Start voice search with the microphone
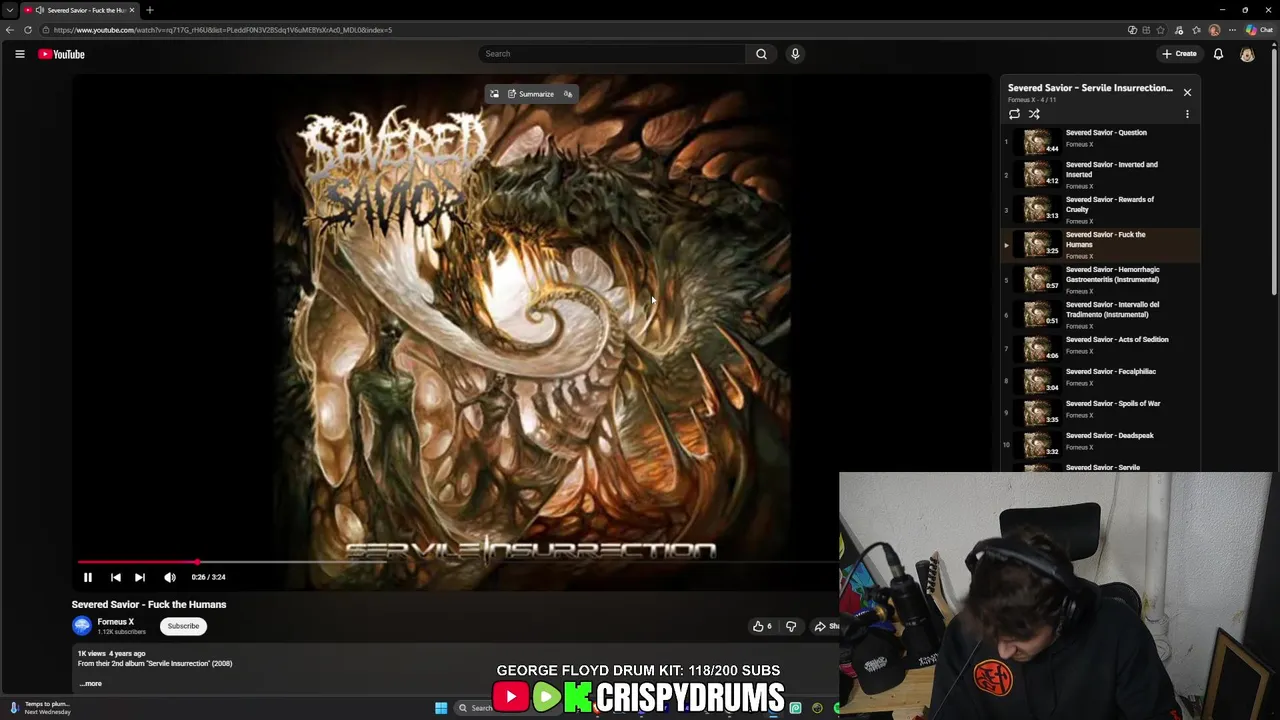Viewport: 1280px width, 720px height. (x=795, y=54)
